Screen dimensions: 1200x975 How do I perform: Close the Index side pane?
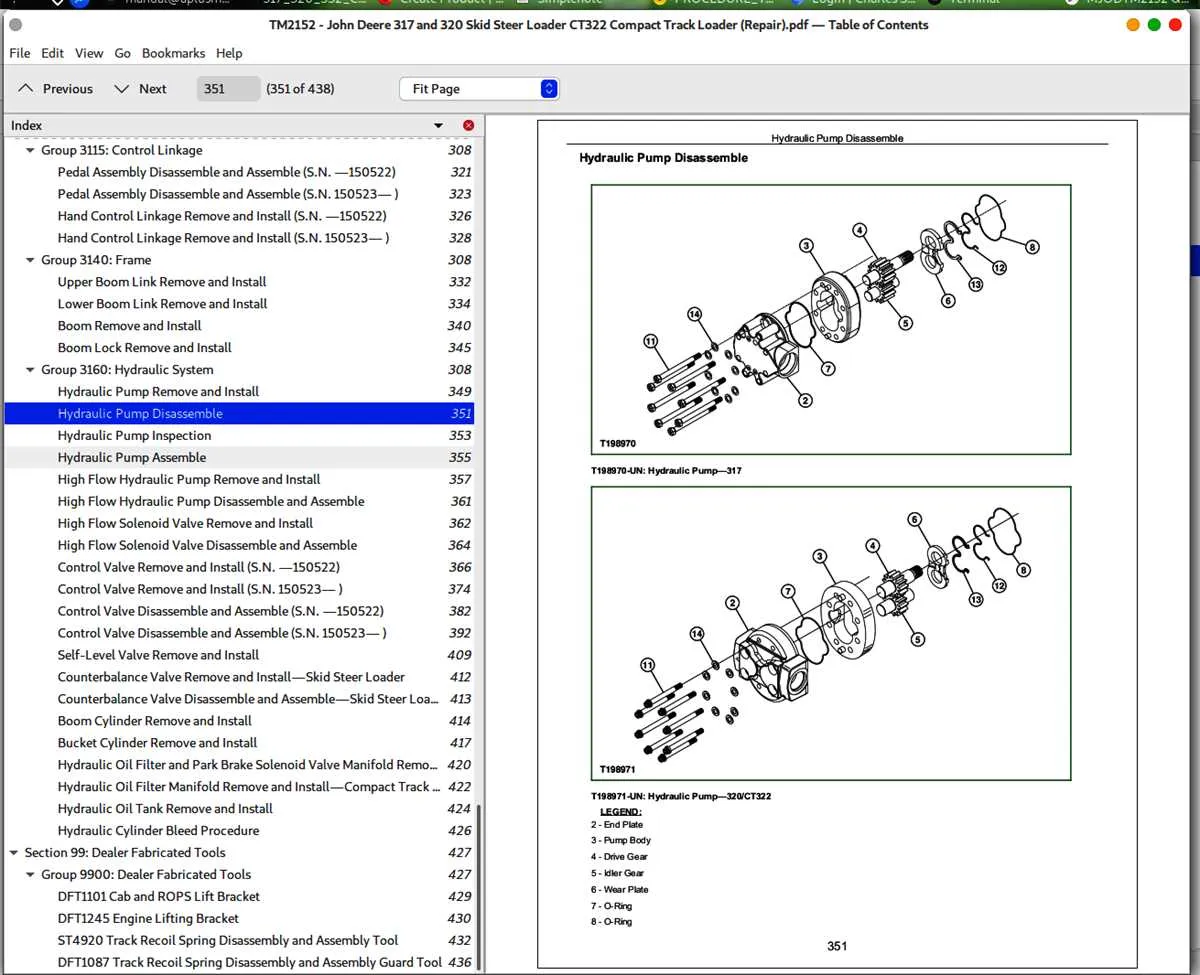pos(468,125)
